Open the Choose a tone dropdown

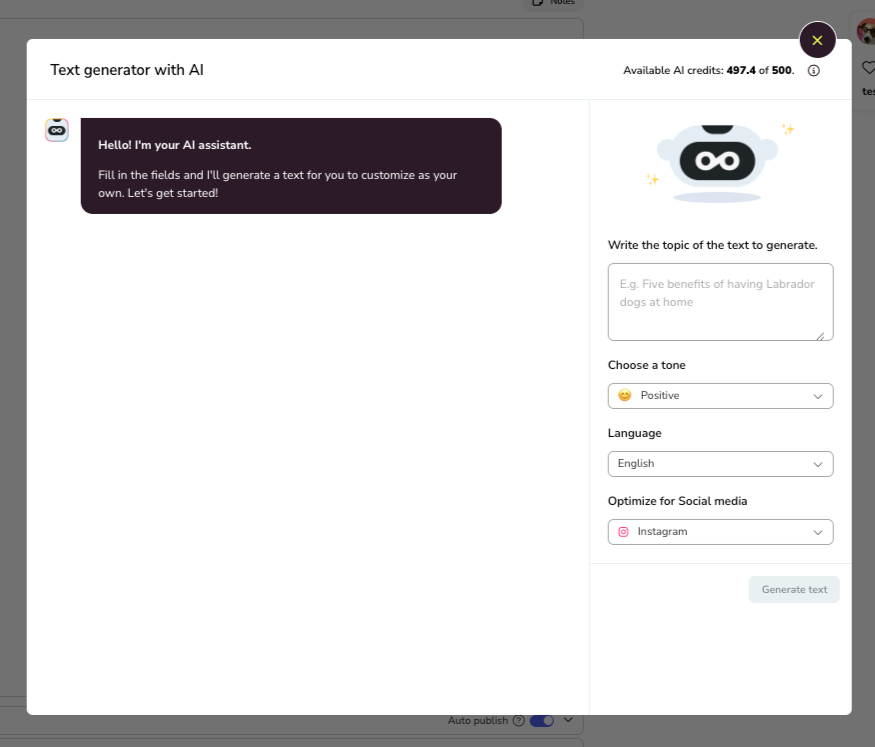(x=720, y=395)
